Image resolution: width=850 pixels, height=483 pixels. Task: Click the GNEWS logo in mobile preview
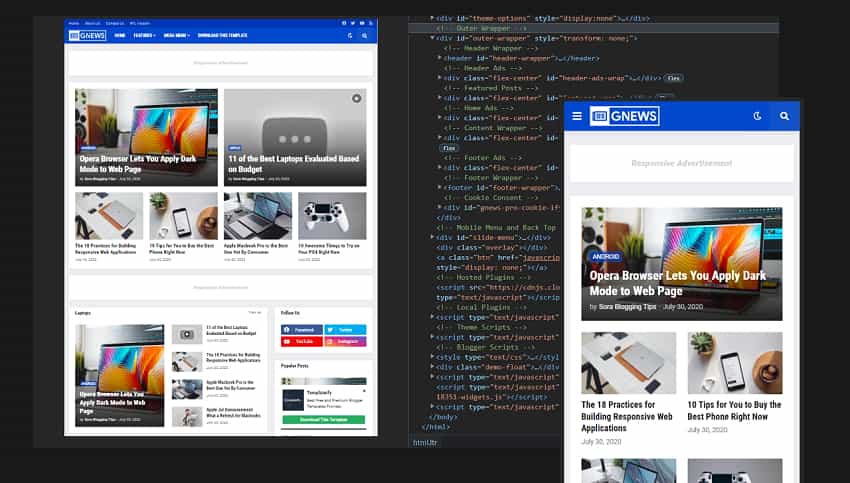[x=624, y=116]
